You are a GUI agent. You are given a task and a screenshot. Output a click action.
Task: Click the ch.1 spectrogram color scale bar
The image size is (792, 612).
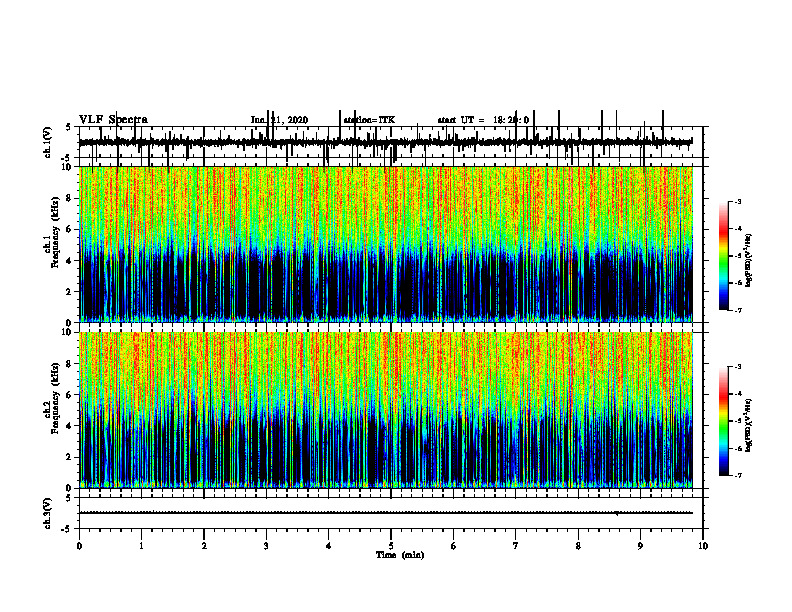point(724,256)
